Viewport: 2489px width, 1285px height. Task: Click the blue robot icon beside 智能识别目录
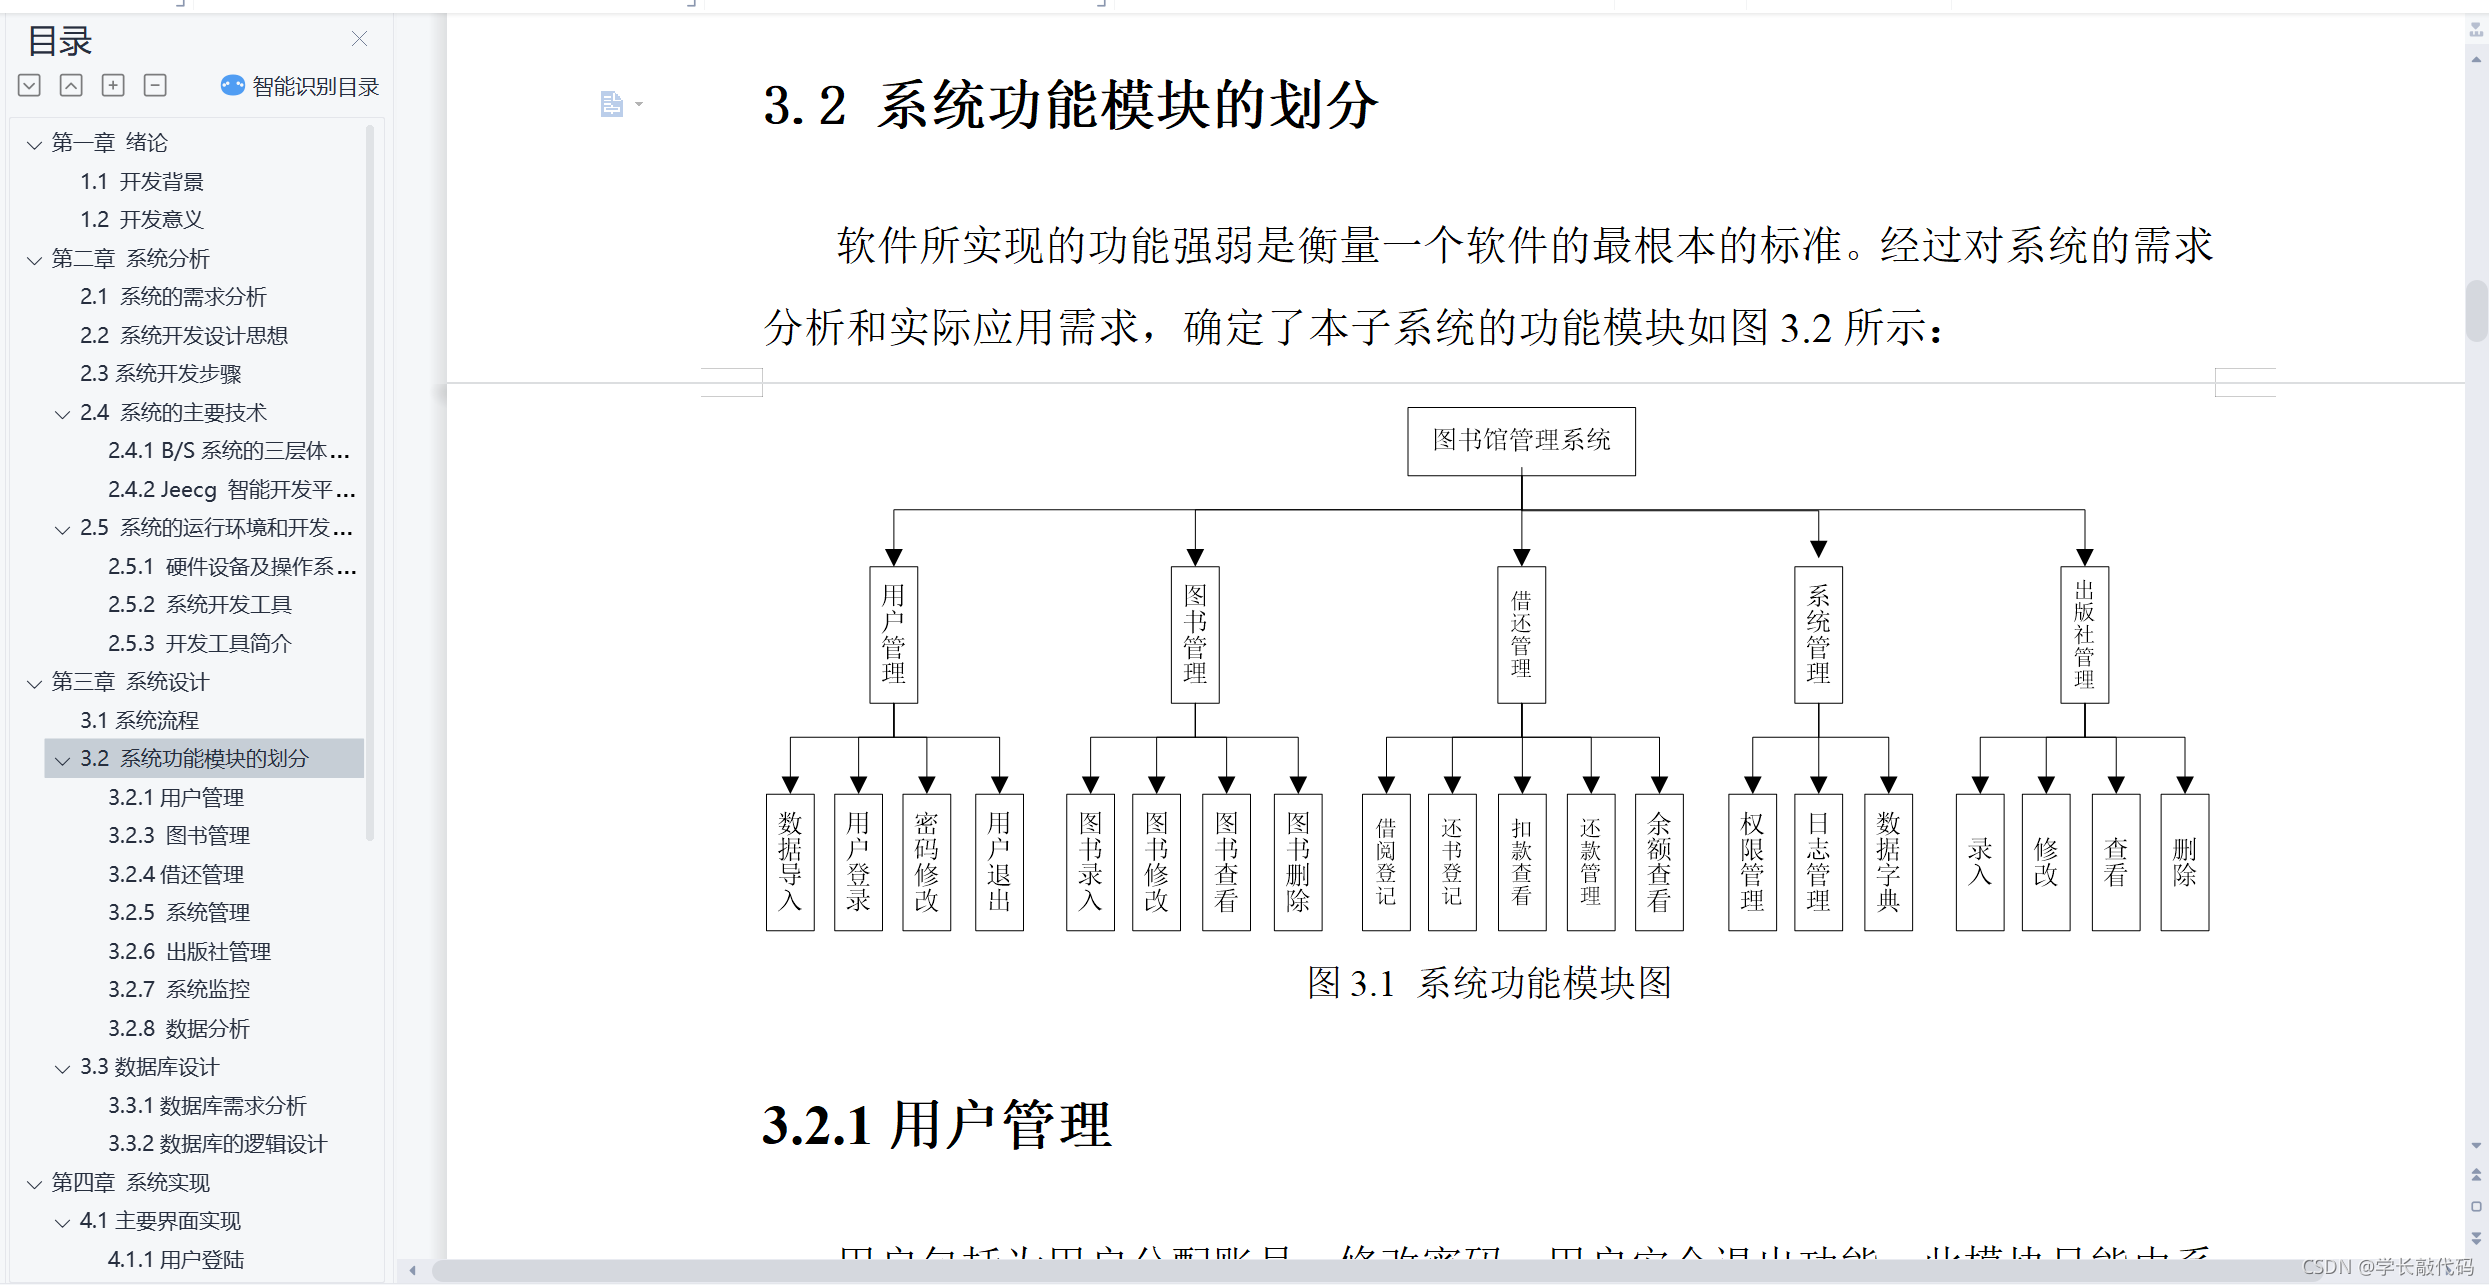coord(231,85)
